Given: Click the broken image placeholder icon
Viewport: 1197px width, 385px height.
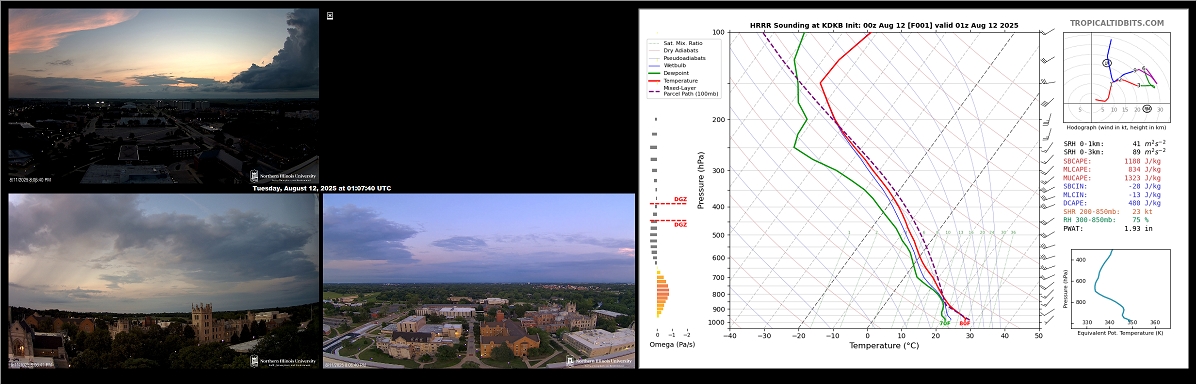Looking at the screenshot, I should (x=330, y=15).
